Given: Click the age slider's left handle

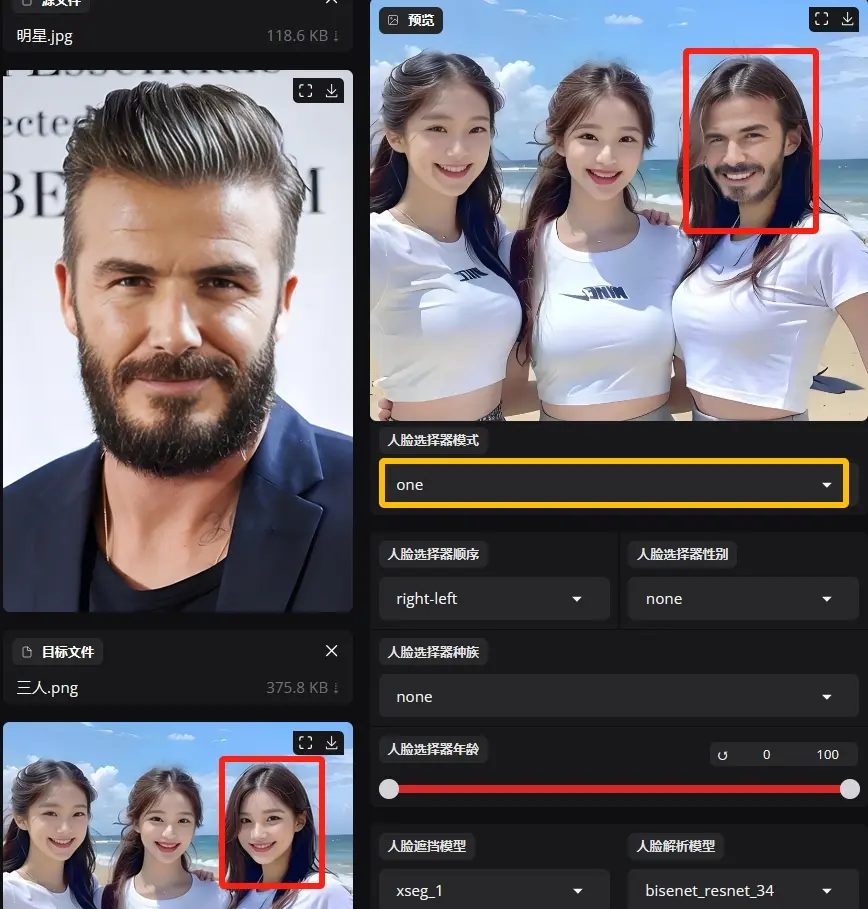Looking at the screenshot, I should tap(389, 789).
